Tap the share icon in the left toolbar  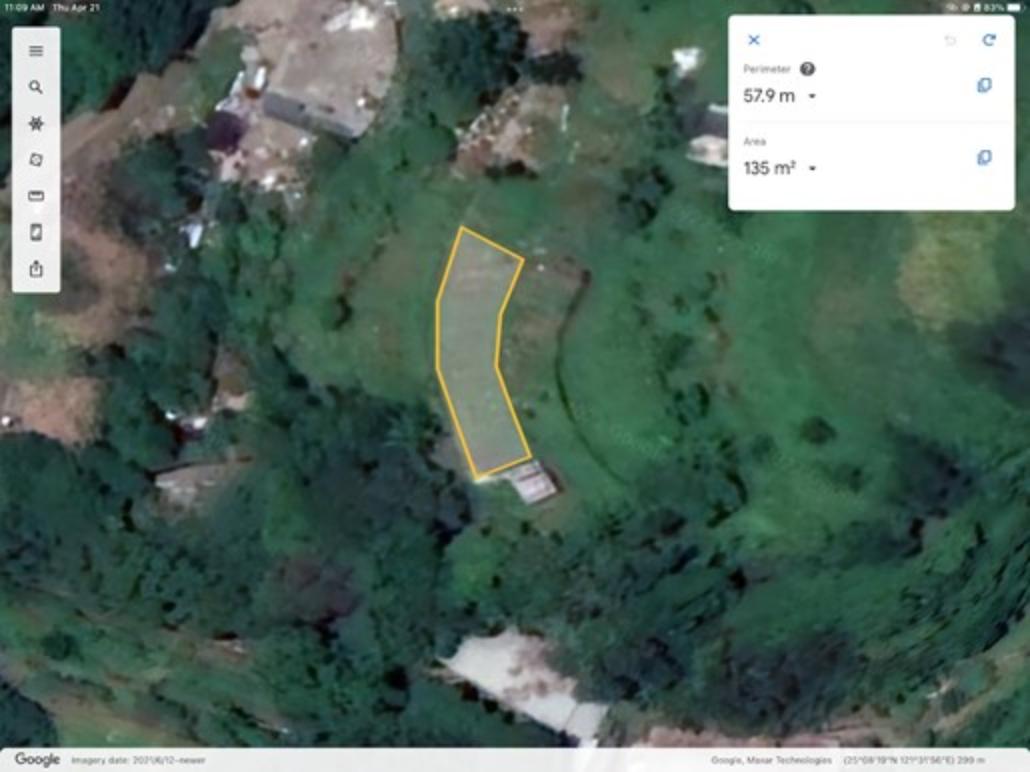point(36,268)
